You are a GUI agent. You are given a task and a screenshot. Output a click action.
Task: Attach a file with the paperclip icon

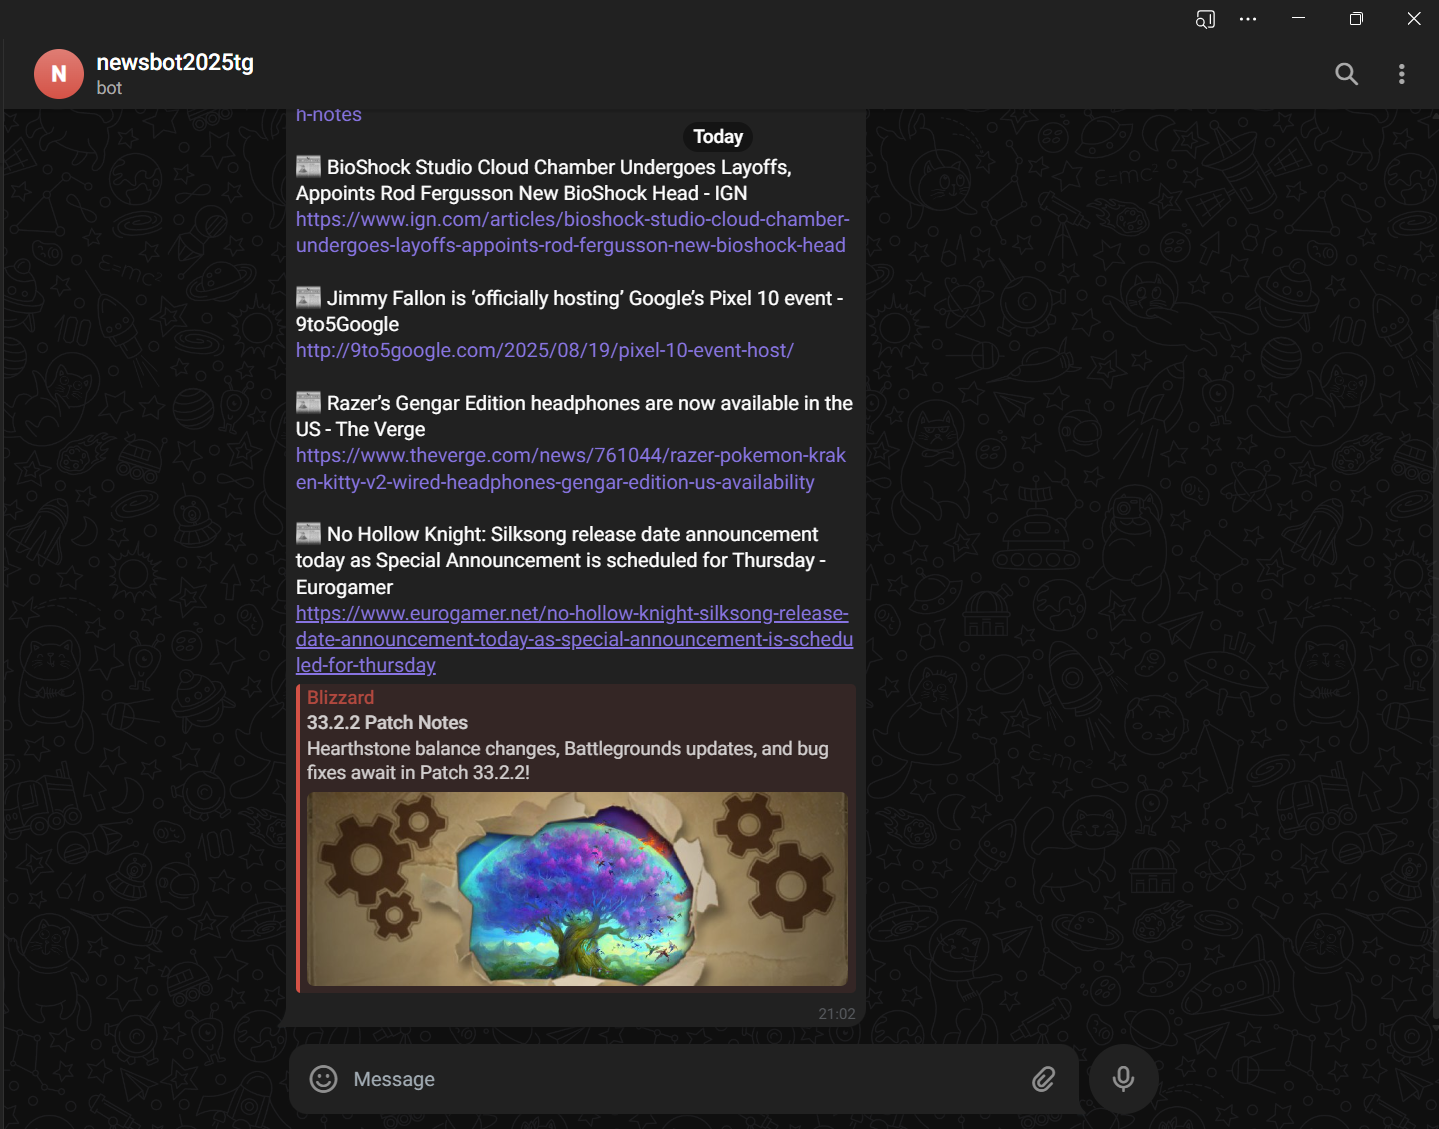[x=1043, y=1079]
